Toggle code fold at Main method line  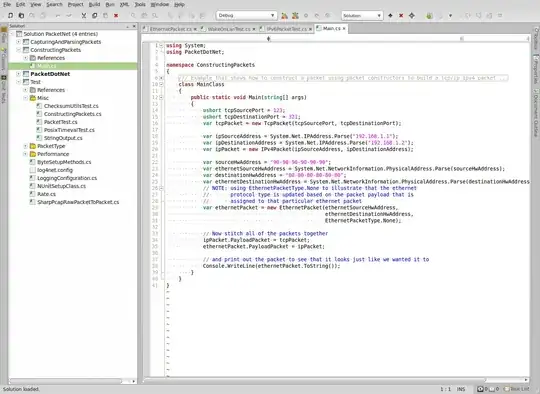161,97
